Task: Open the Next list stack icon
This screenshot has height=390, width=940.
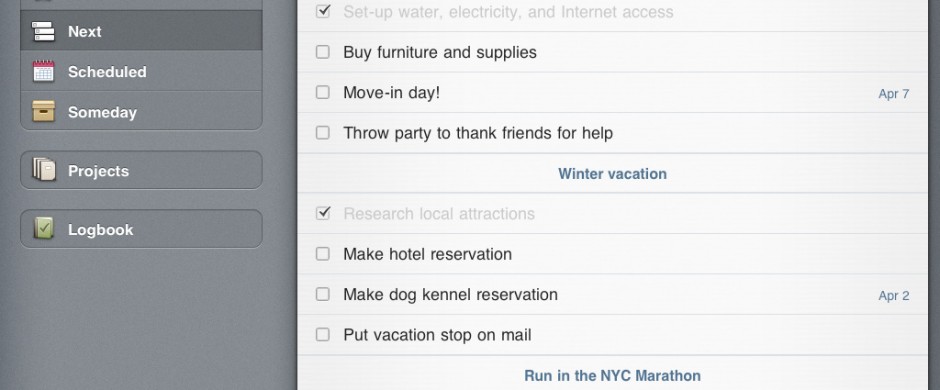Action: 43,31
